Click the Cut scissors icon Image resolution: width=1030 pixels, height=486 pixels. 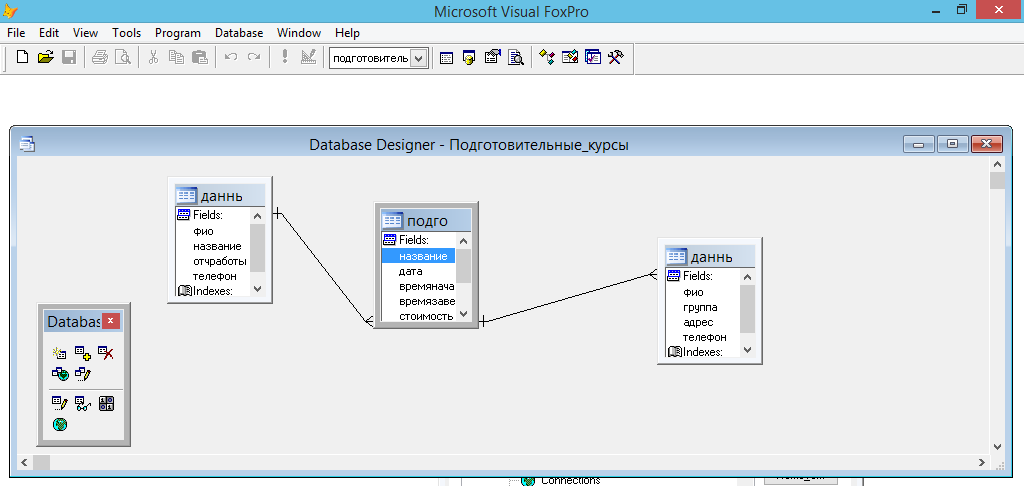154,57
